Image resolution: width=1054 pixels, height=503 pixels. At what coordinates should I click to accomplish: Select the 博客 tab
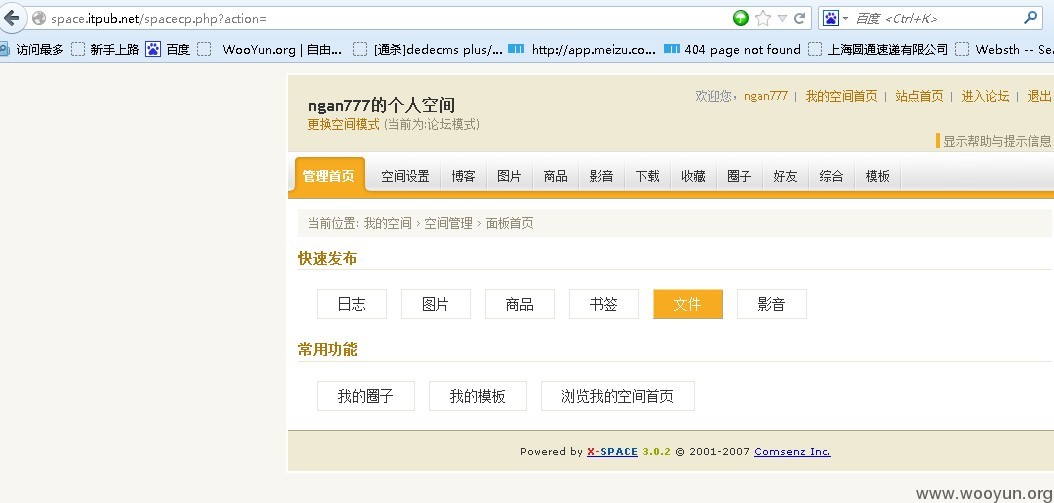[x=464, y=176]
